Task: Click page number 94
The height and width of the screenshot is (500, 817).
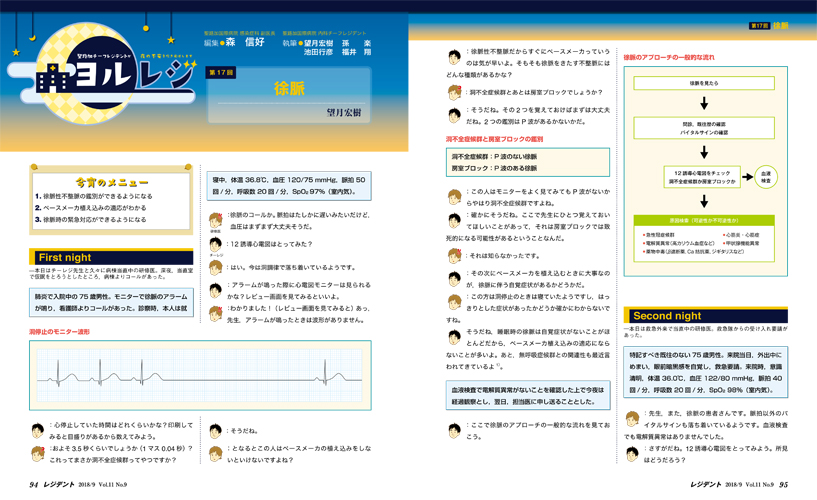Action: (x=34, y=484)
